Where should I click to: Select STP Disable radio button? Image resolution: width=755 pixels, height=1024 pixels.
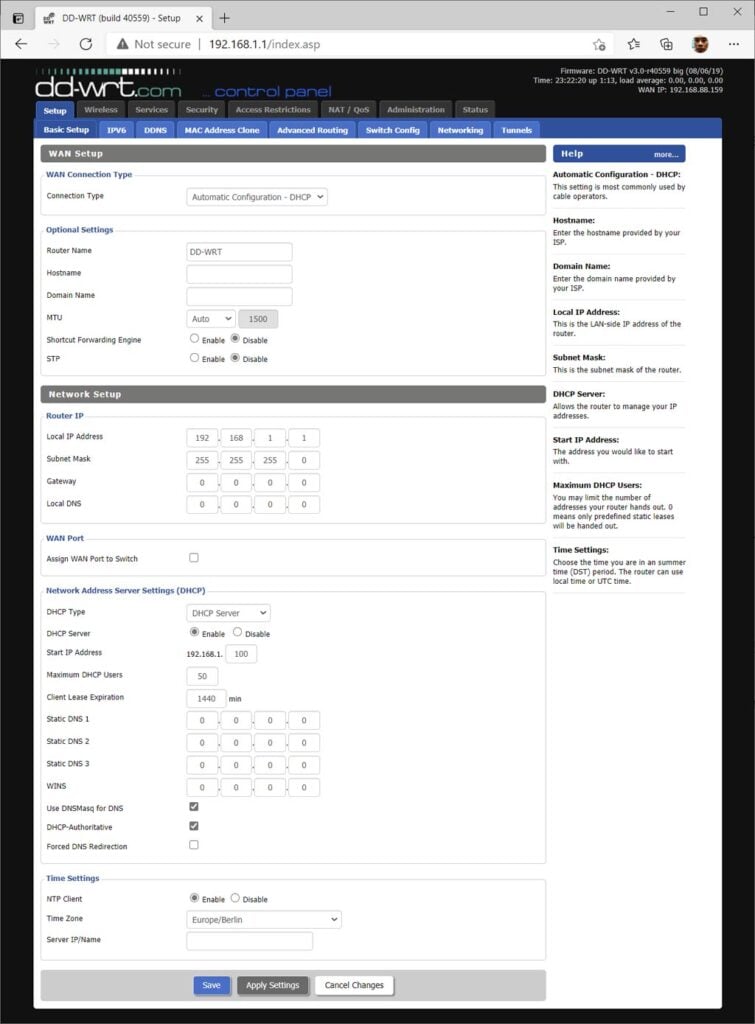[x=235, y=357]
